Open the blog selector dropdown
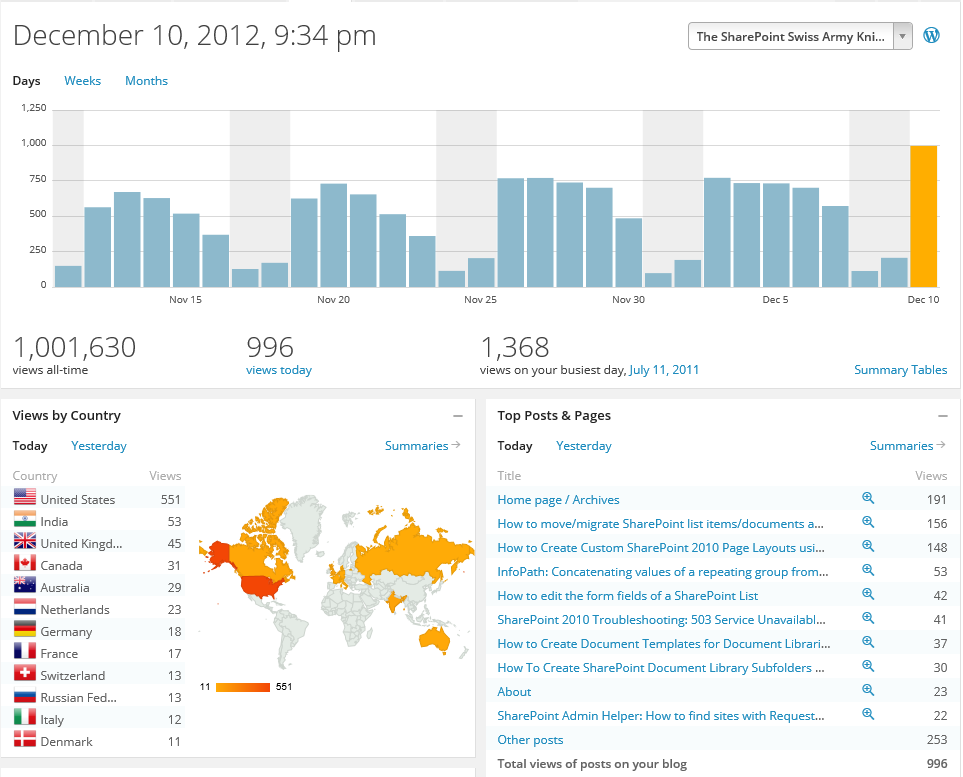 [800, 36]
